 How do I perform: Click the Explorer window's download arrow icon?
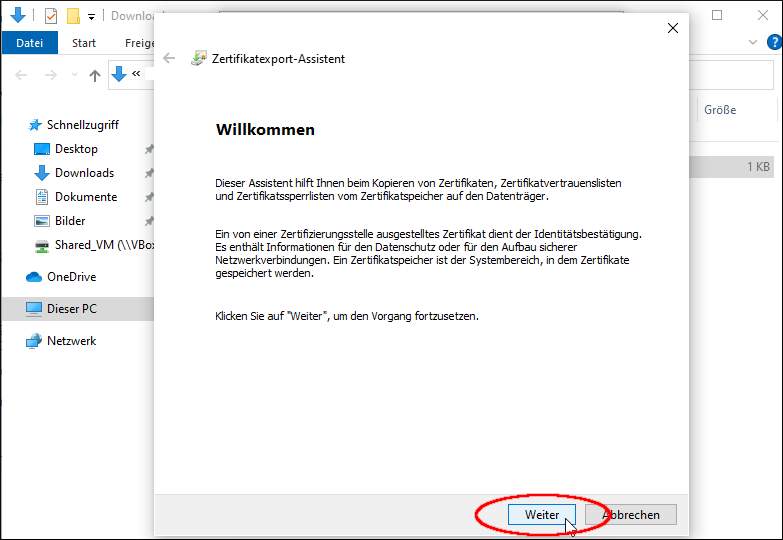[x=18, y=15]
